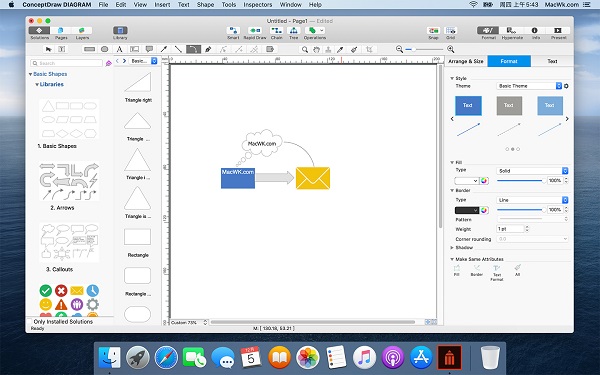Select the callout bubble tool

[149, 49]
